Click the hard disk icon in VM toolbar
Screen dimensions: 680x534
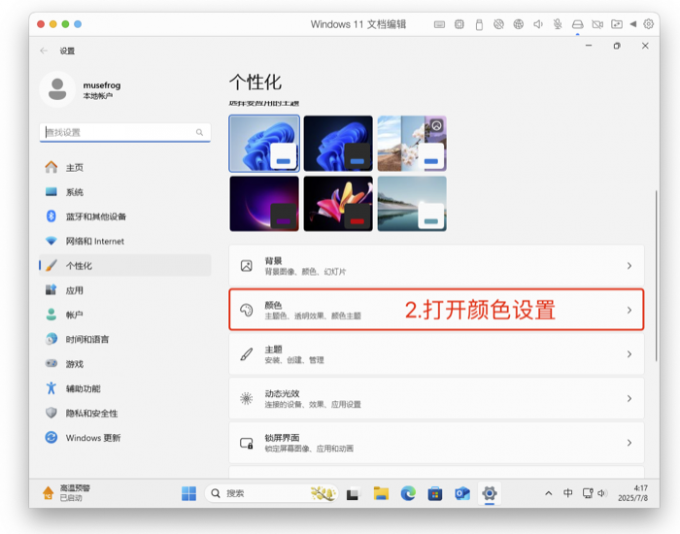(x=578, y=24)
